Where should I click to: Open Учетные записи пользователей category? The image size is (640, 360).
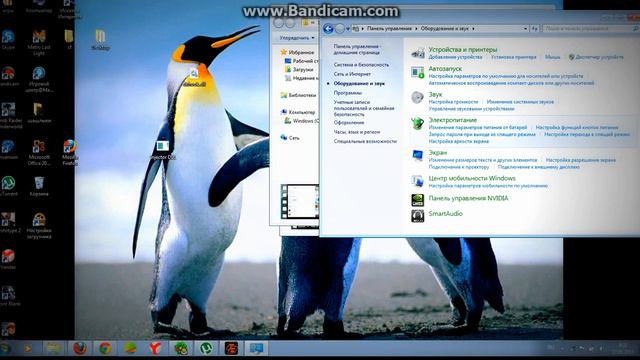click(x=364, y=108)
